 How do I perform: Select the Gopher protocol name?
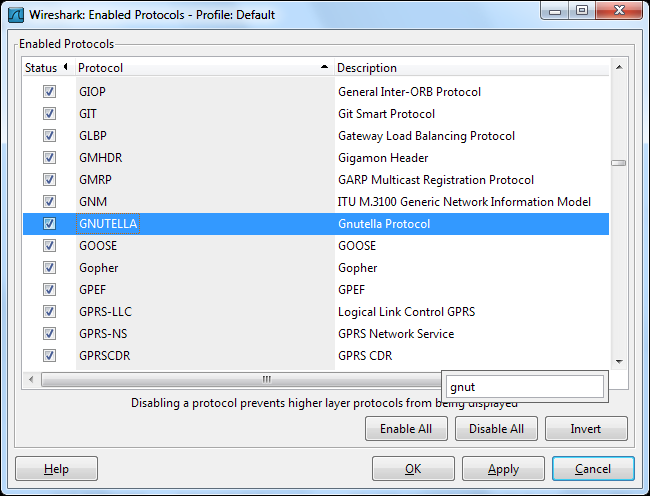[99, 268]
